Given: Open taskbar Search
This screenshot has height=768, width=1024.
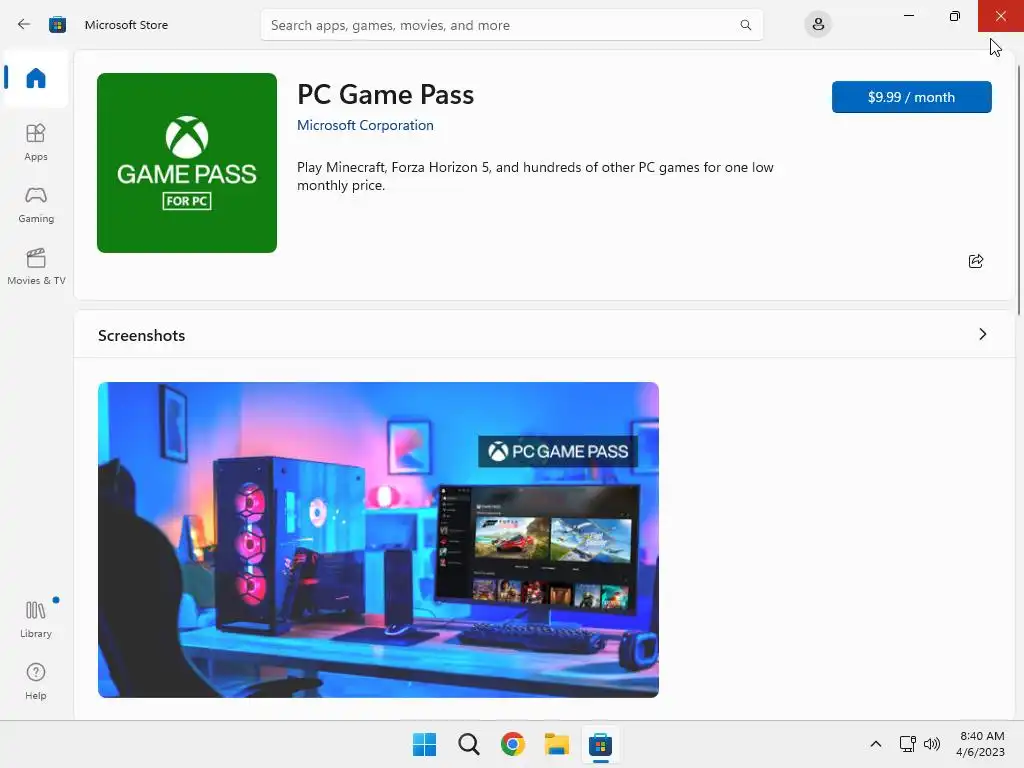Looking at the screenshot, I should pos(469,744).
